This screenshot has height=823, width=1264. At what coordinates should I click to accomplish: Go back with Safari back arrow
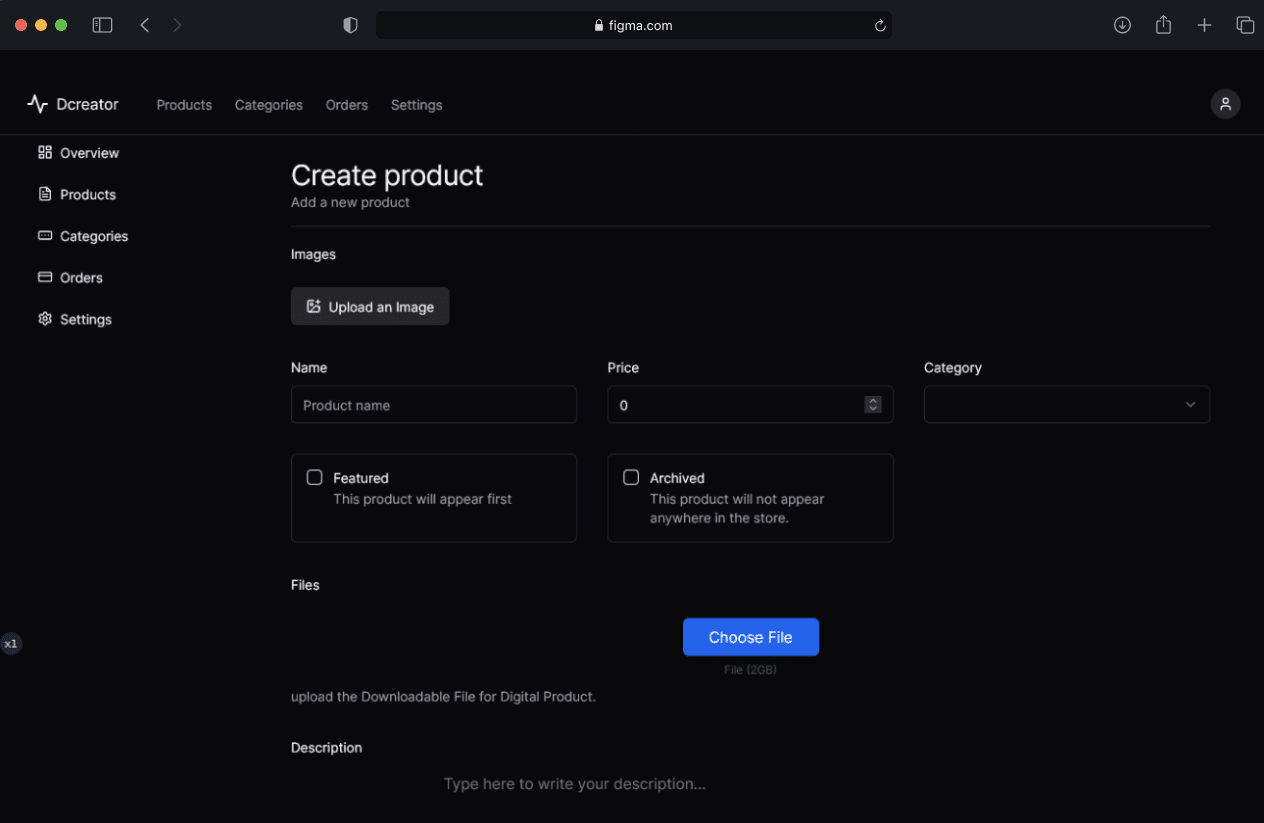click(x=145, y=25)
